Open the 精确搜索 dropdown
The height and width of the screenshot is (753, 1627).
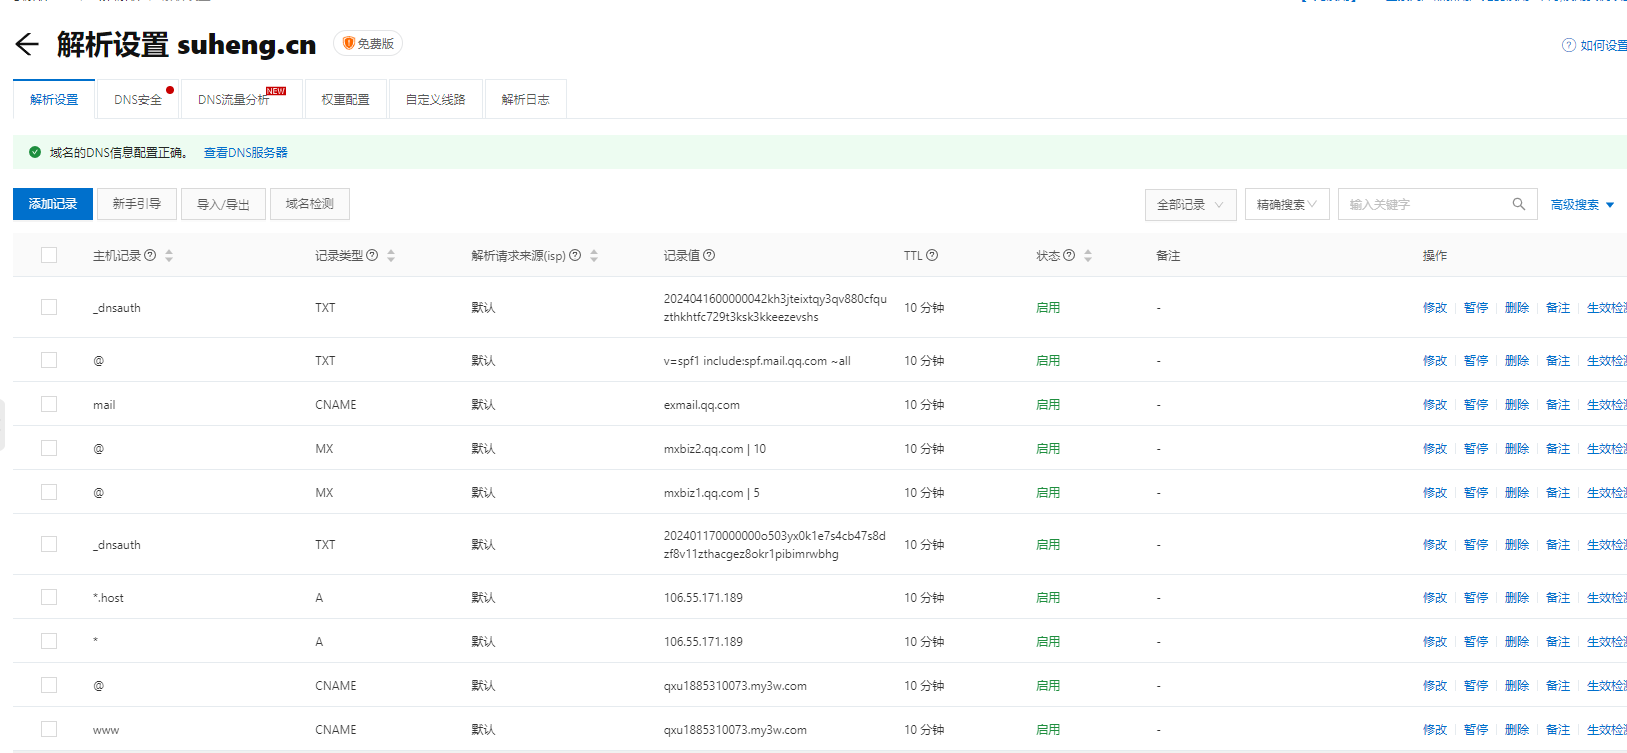[1287, 204]
